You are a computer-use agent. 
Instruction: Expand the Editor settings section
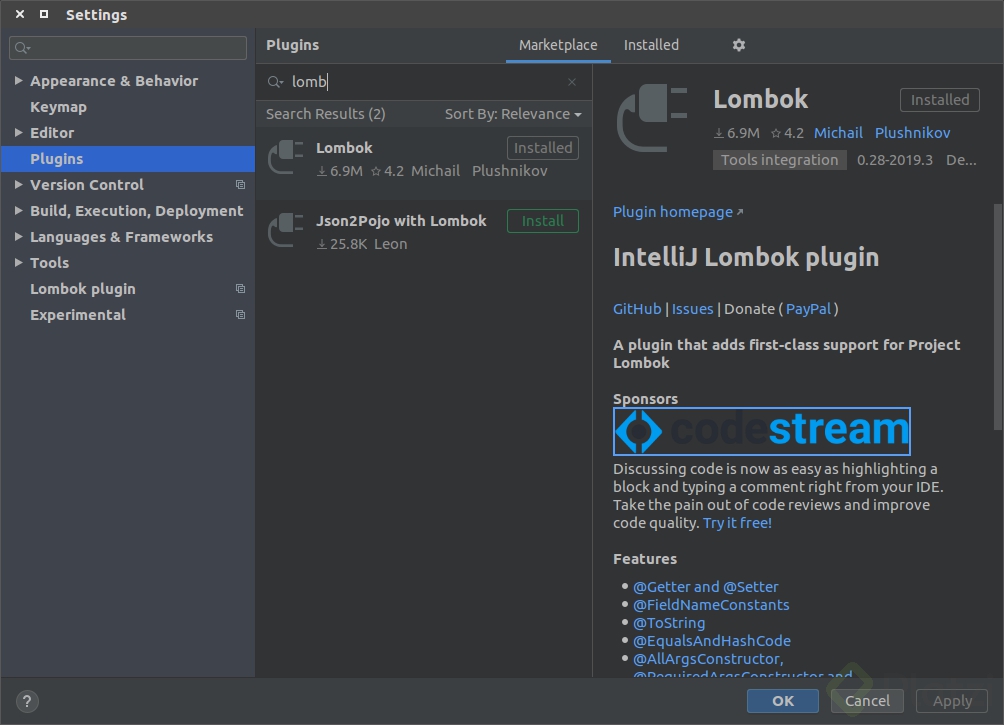(19, 133)
